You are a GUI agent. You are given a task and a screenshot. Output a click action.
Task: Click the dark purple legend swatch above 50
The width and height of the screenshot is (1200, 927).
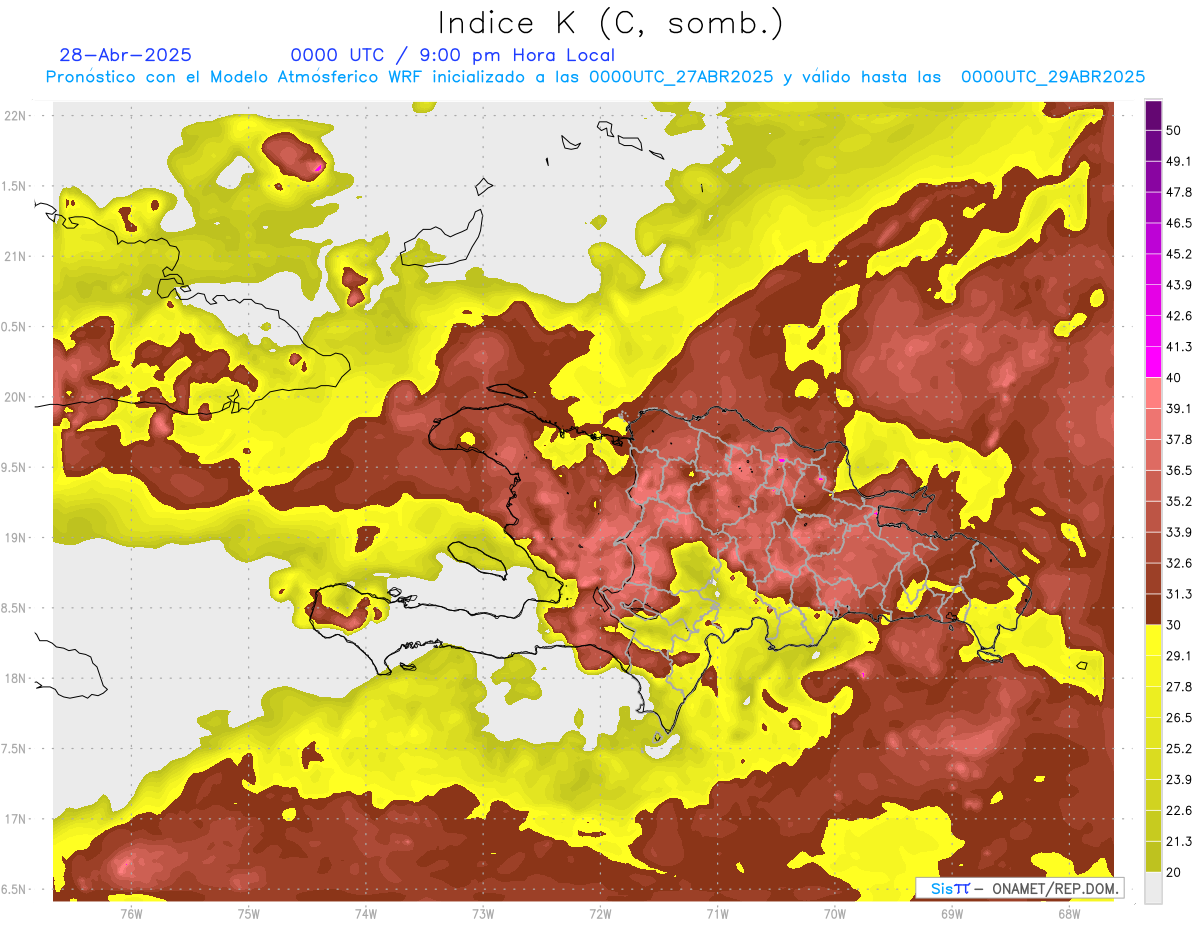pos(1153,116)
